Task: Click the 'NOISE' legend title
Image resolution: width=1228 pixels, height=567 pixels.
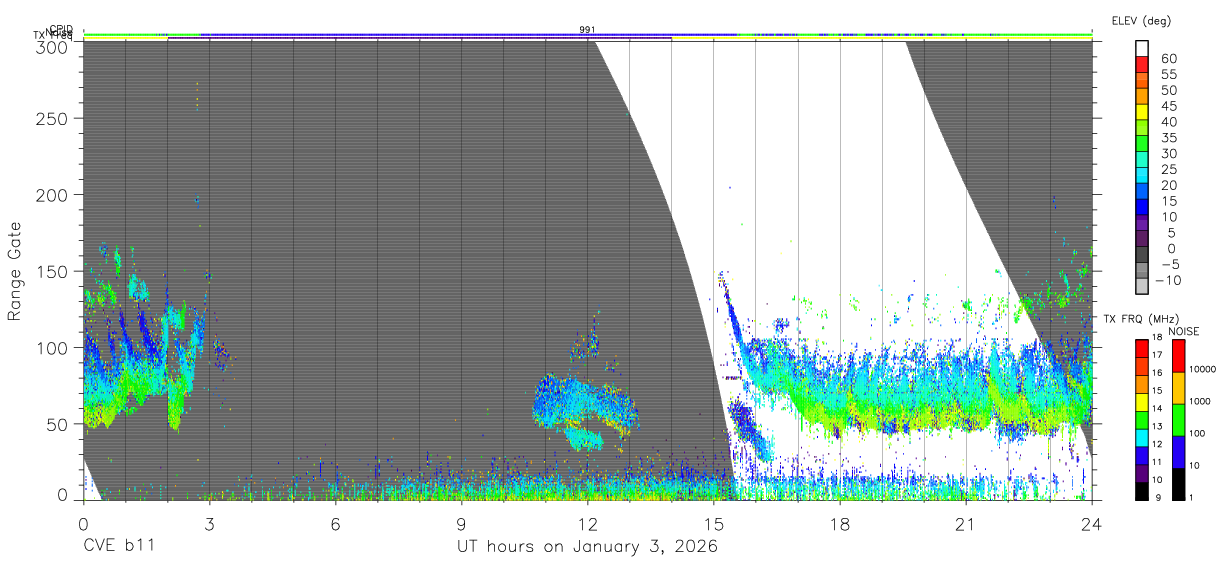Action: pos(1183,331)
